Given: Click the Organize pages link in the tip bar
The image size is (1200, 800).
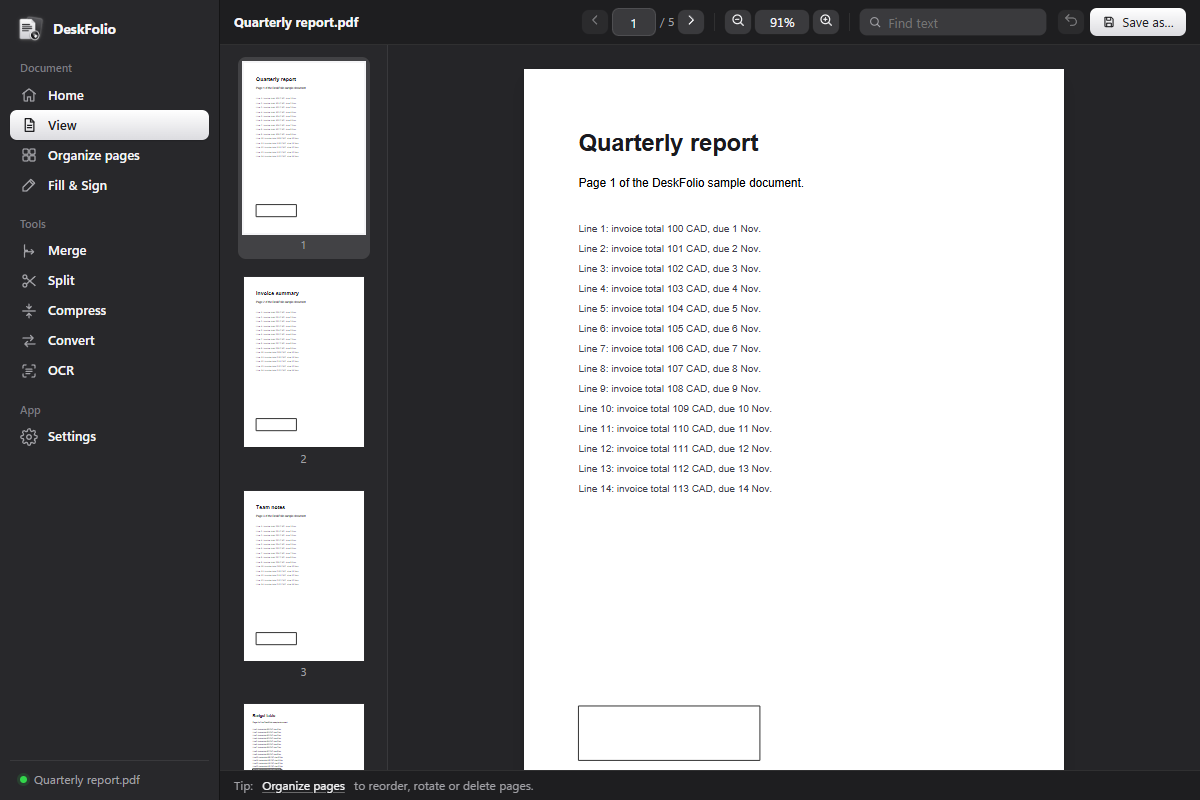Looking at the screenshot, I should point(303,786).
